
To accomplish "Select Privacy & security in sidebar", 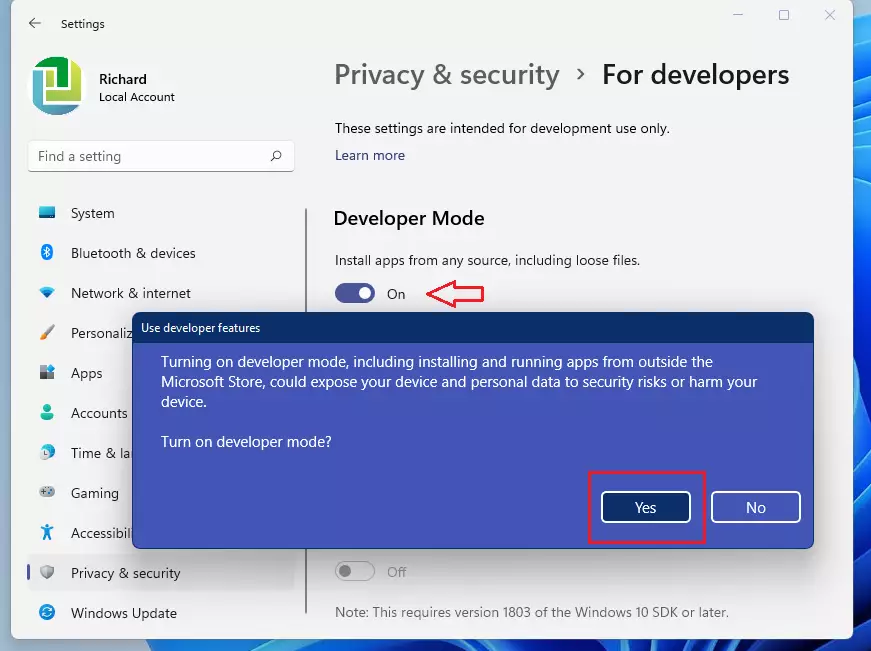I will coord(161,573).
